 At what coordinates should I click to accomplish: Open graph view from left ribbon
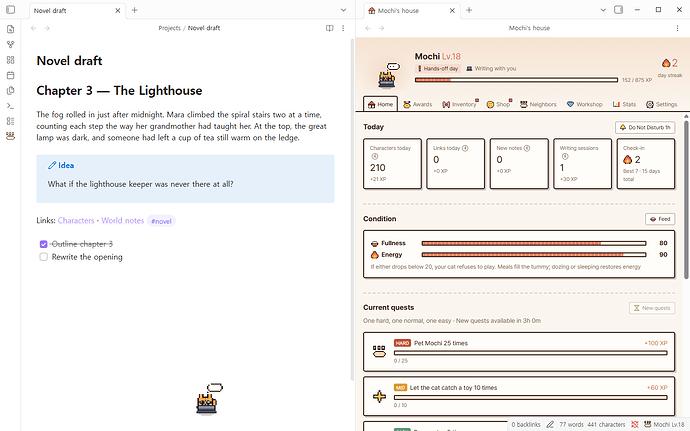[x=11, y=44]
